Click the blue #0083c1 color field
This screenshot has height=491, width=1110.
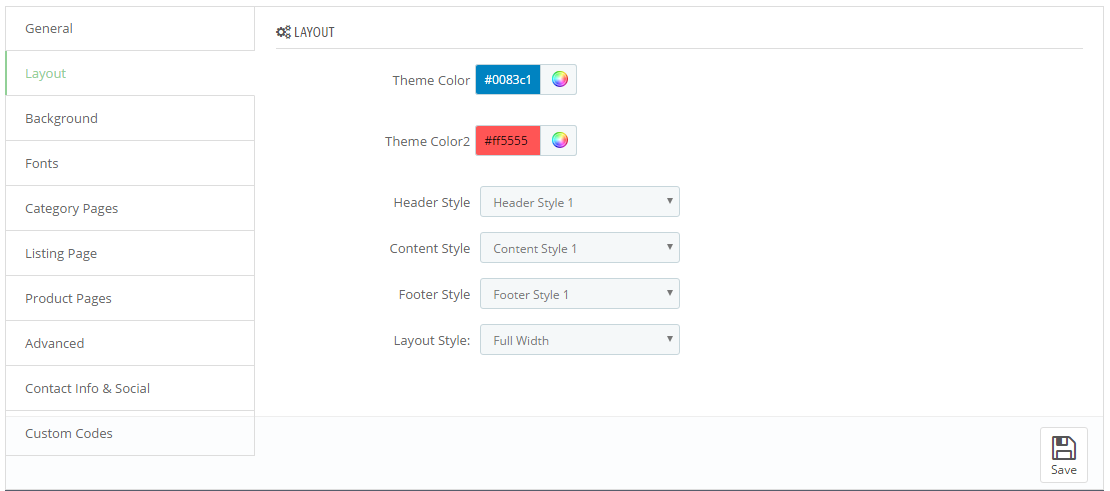pyautogui.click(x=508, y=79)
